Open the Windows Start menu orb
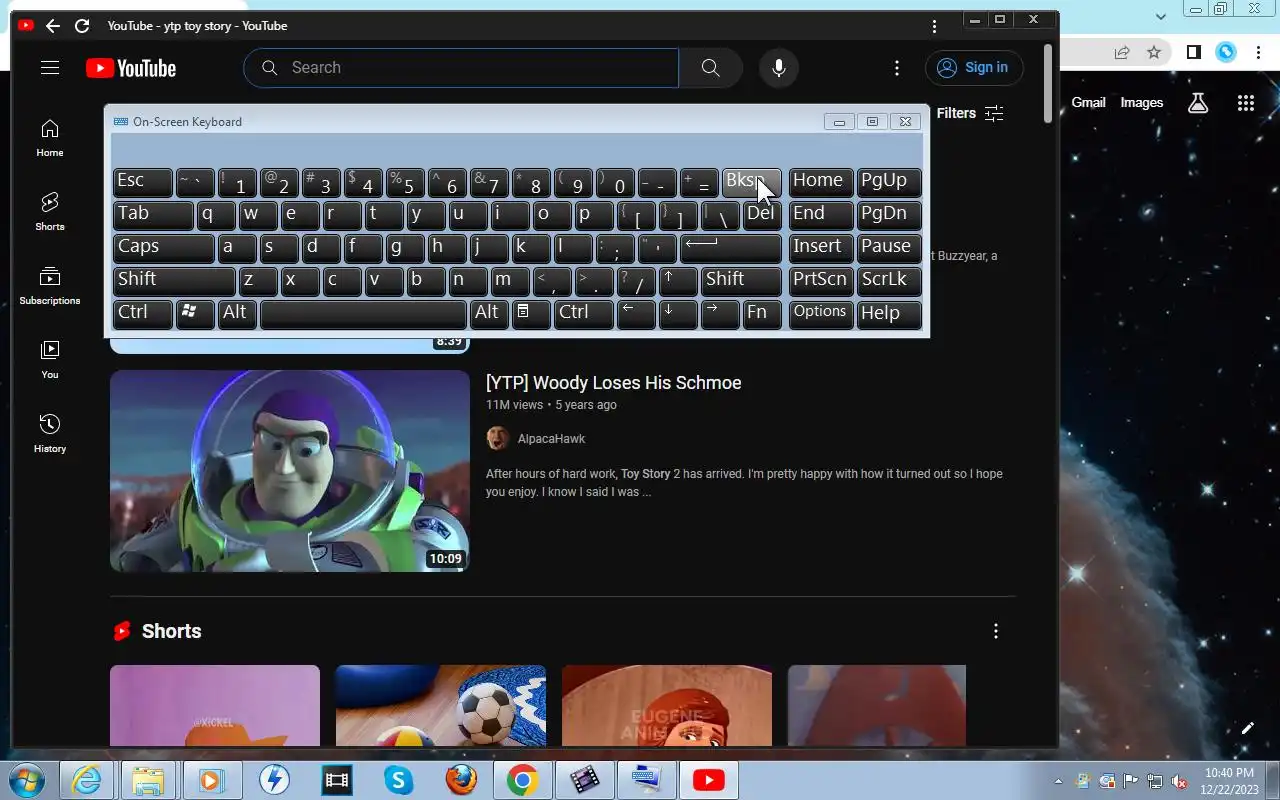Image resolution: width=1280 pixels, height=800 pixels. 28,780
